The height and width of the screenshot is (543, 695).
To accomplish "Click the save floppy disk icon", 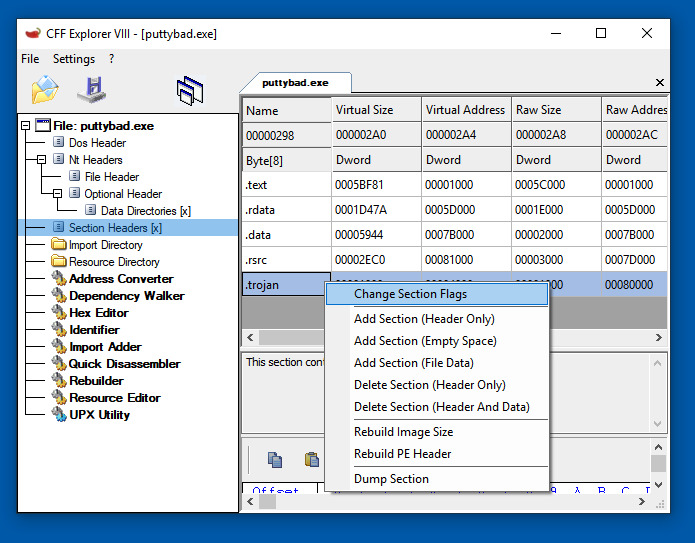I will tap(92, 90).
